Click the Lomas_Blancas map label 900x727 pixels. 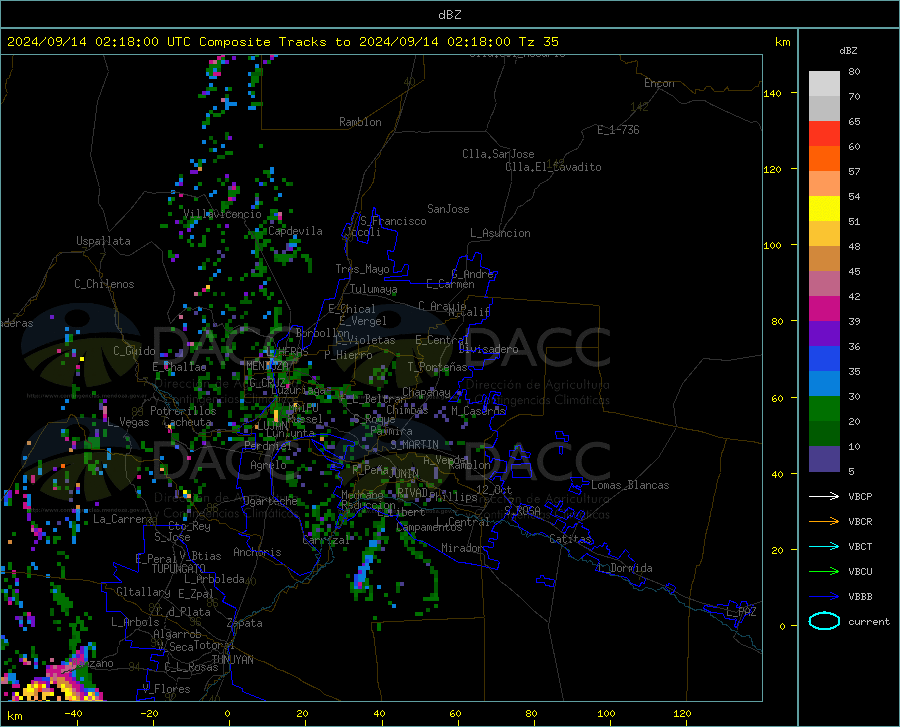(630, 485)
